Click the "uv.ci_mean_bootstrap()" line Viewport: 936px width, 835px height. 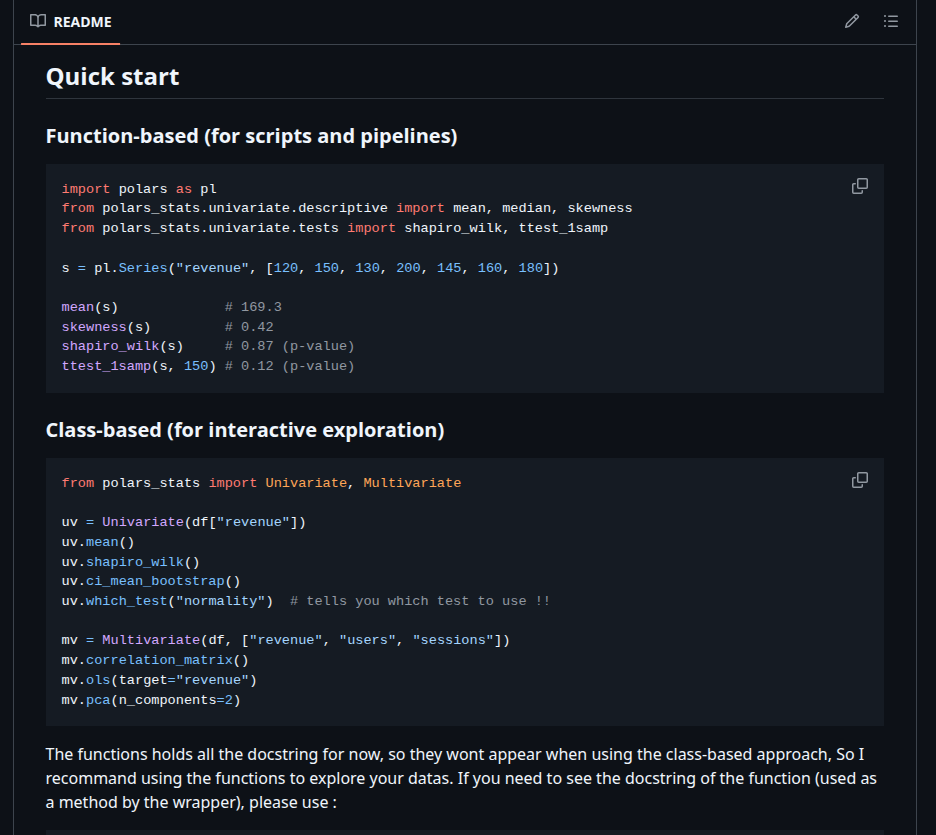click(x=150, y=581)
